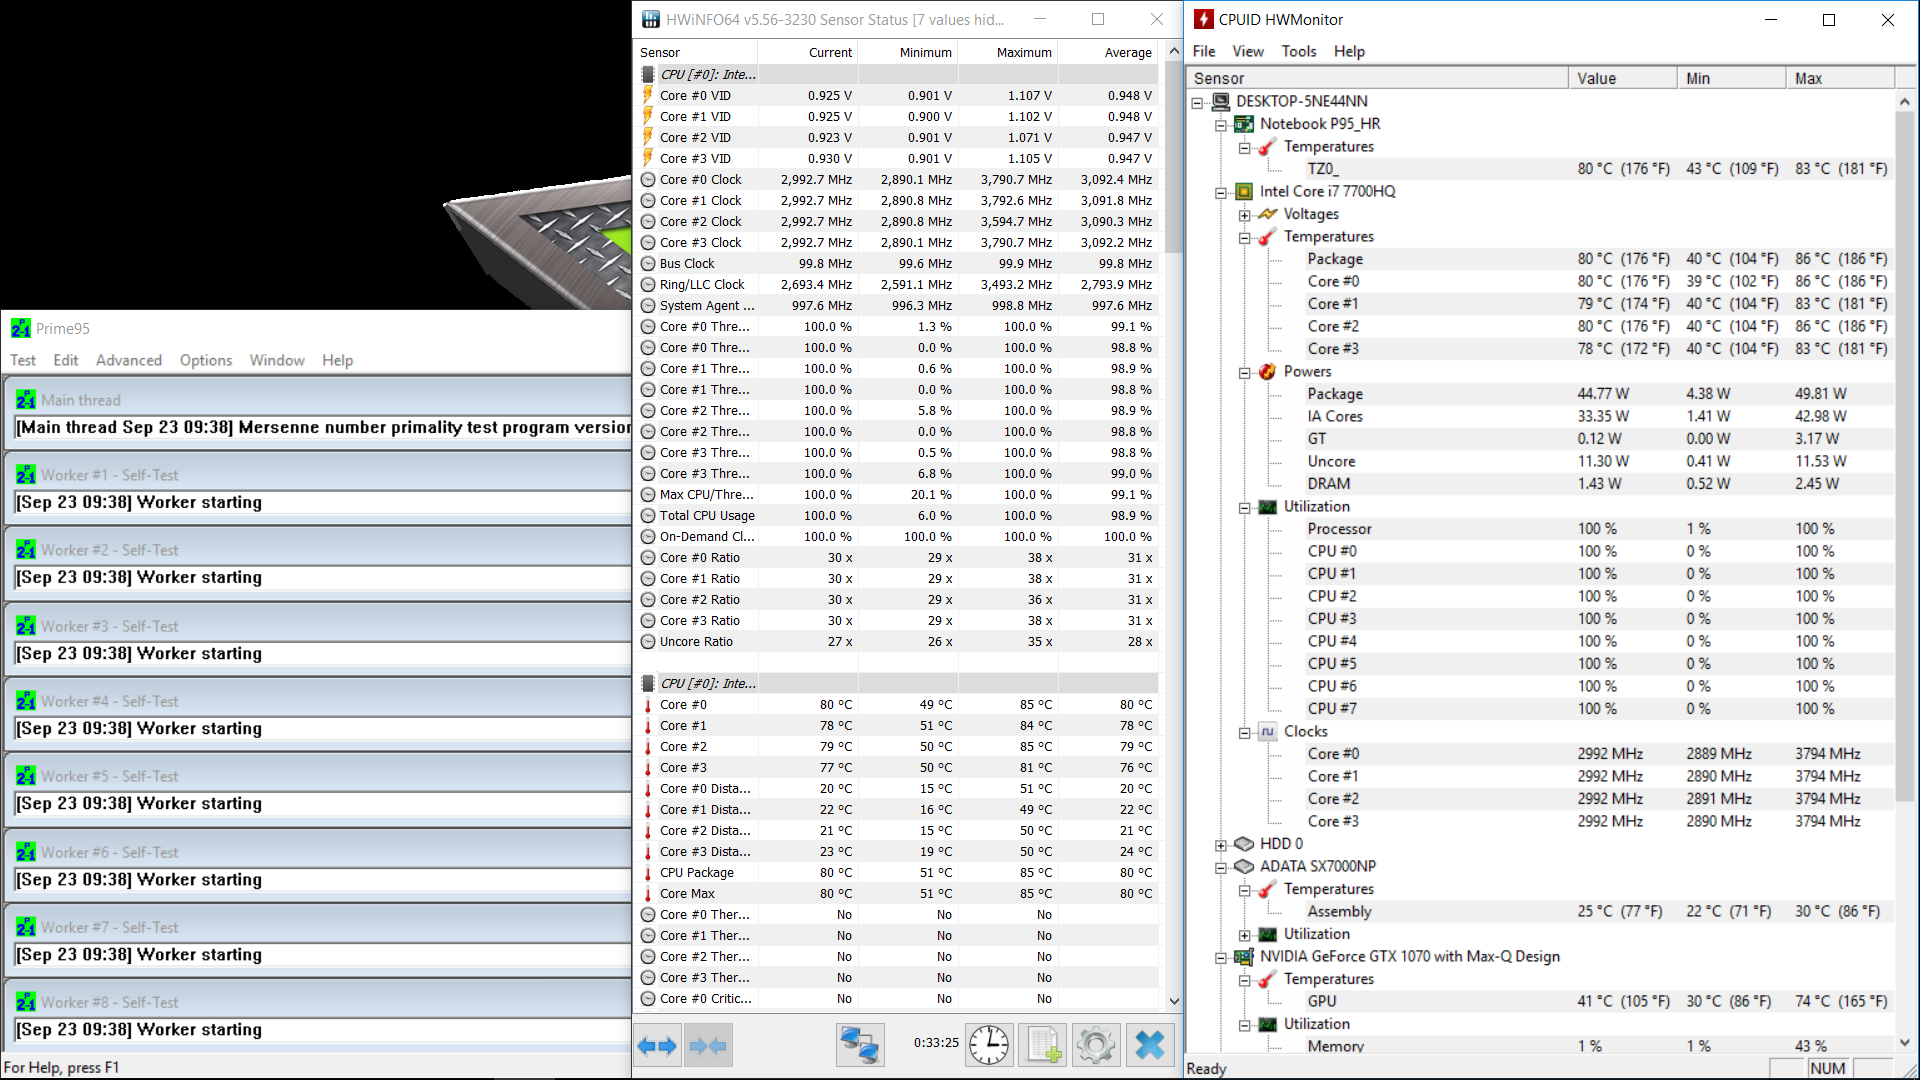The height and width of the screenshot is (1080, 1920).
Task: Click HWMonitor vertical scrollbar down arrow
Action: [x=1904, y=1043]
